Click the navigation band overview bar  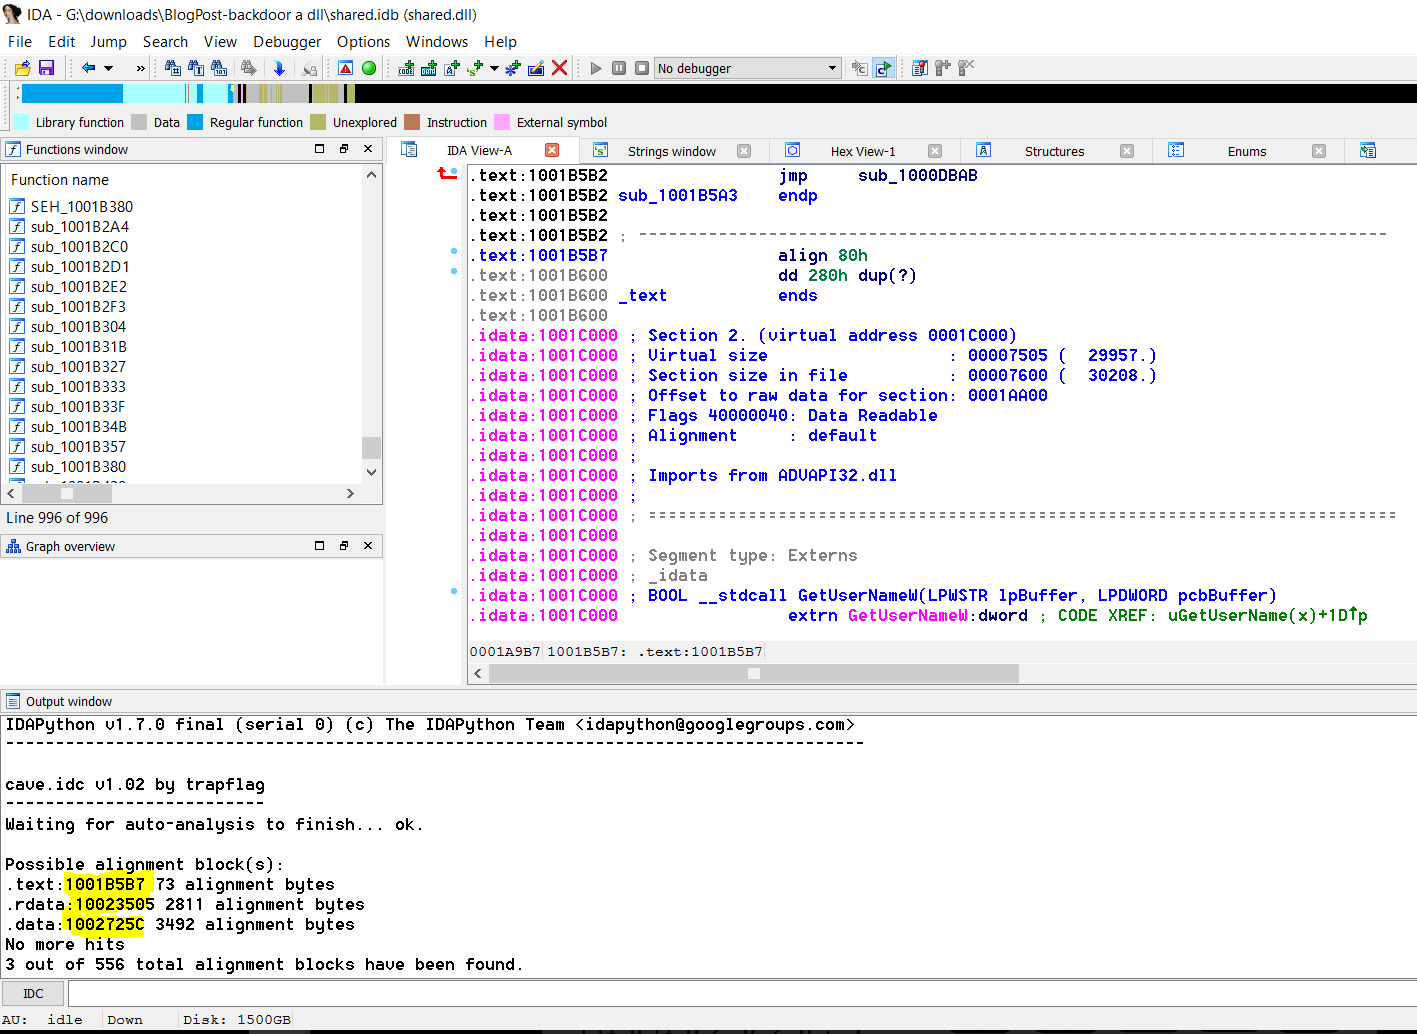tap(717, 93)
